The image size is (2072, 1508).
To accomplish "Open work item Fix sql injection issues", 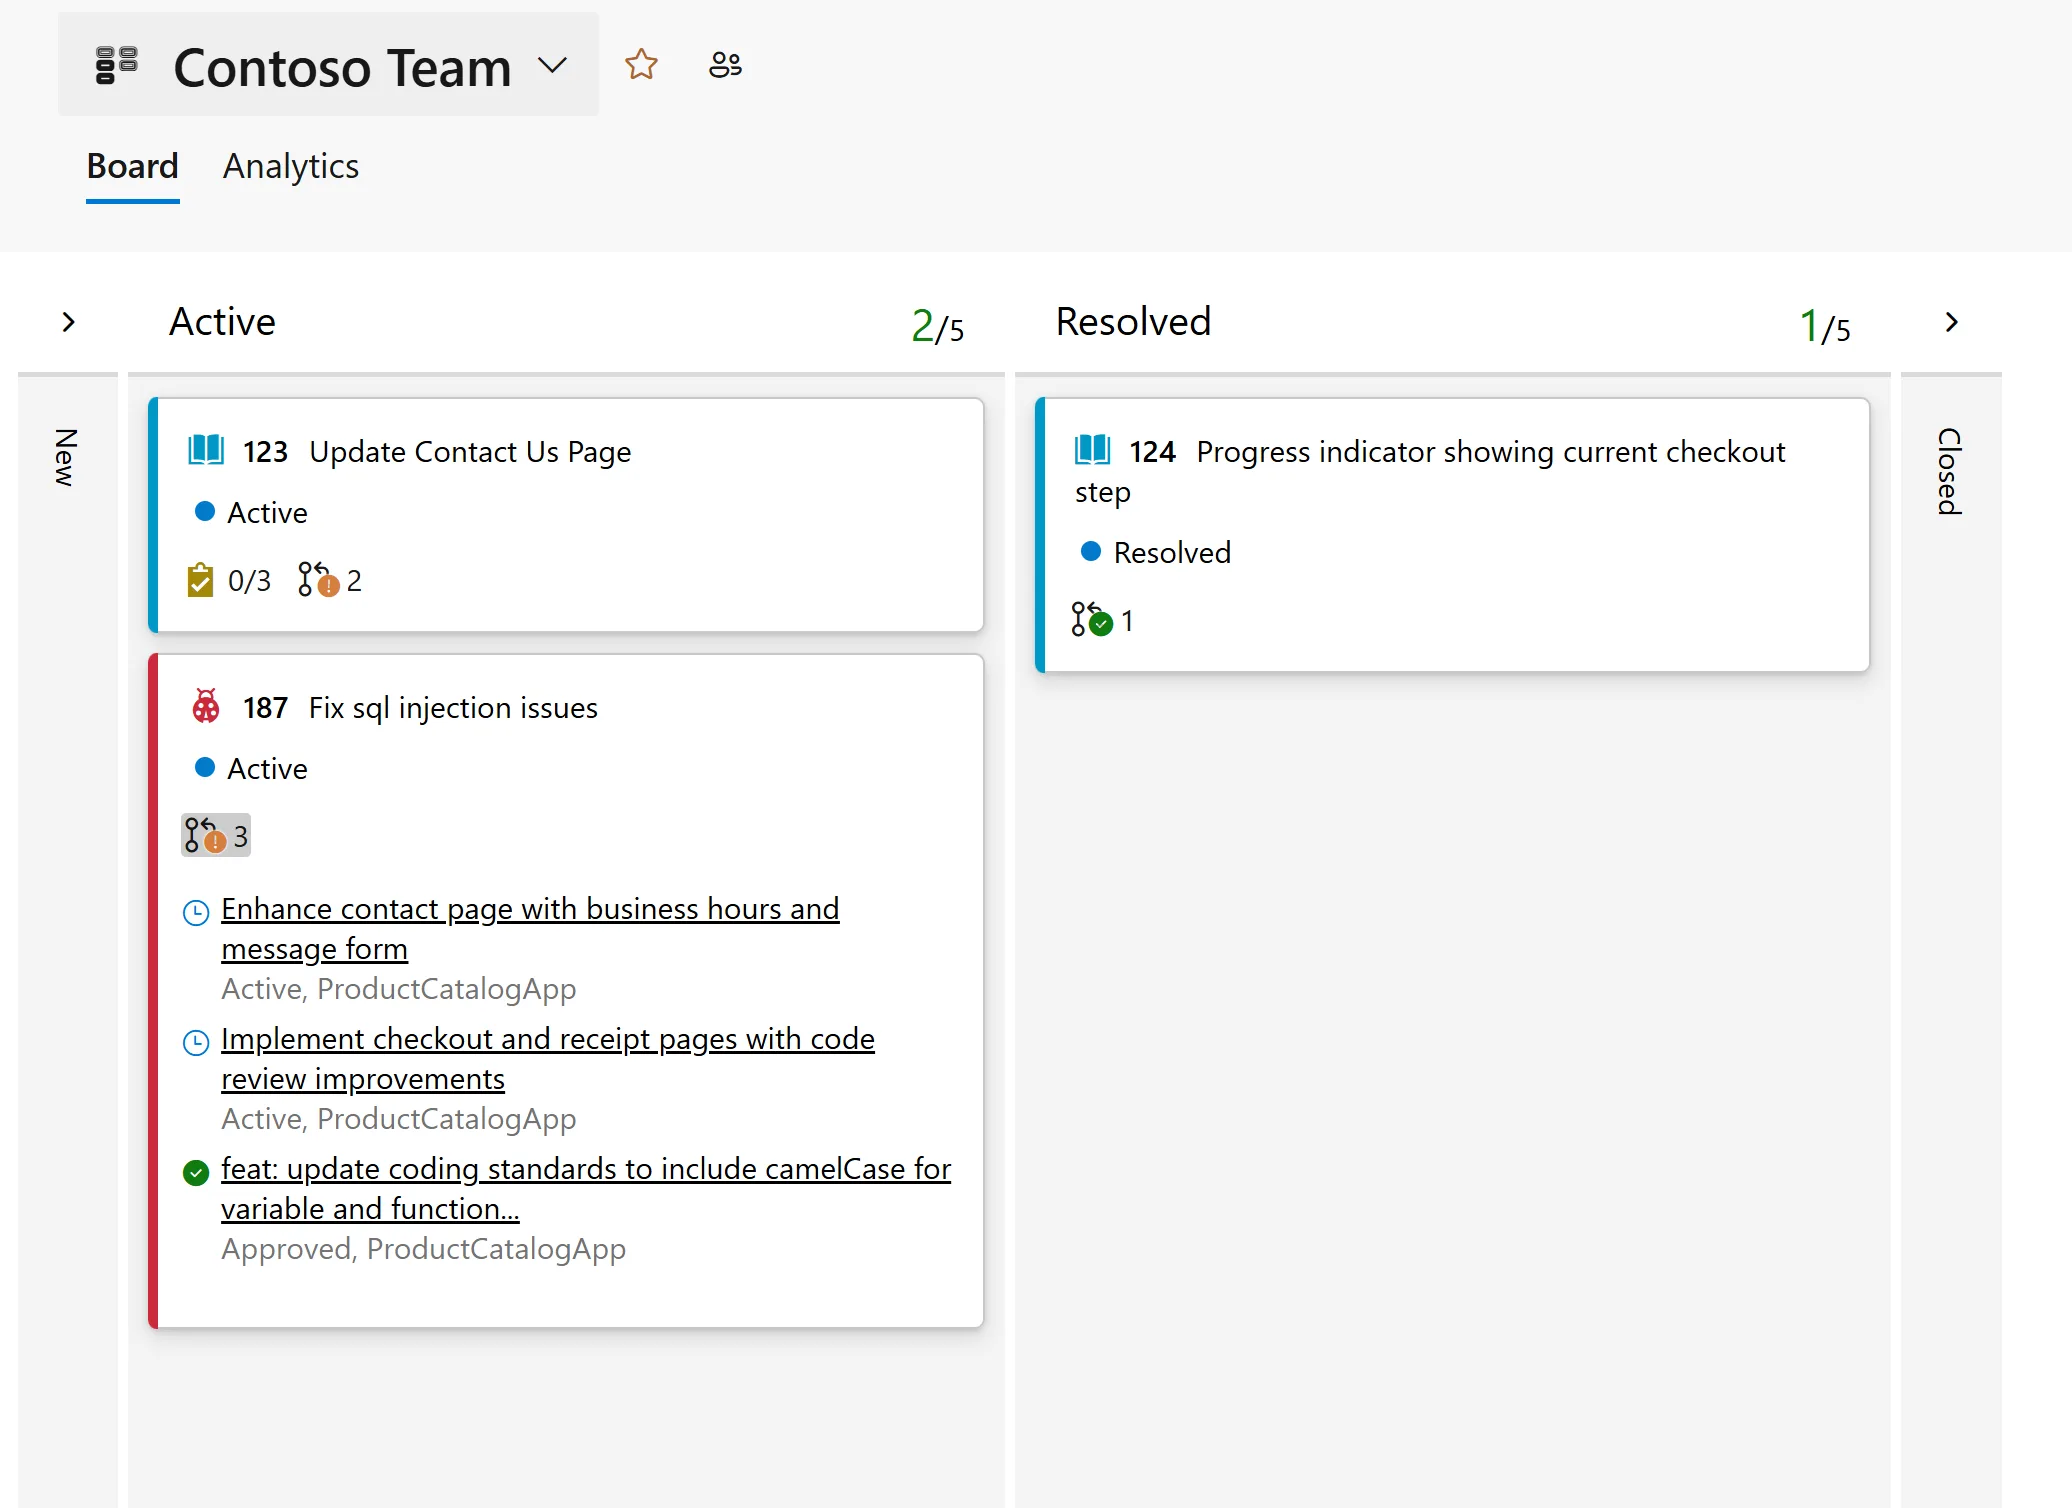I will 453,708.
